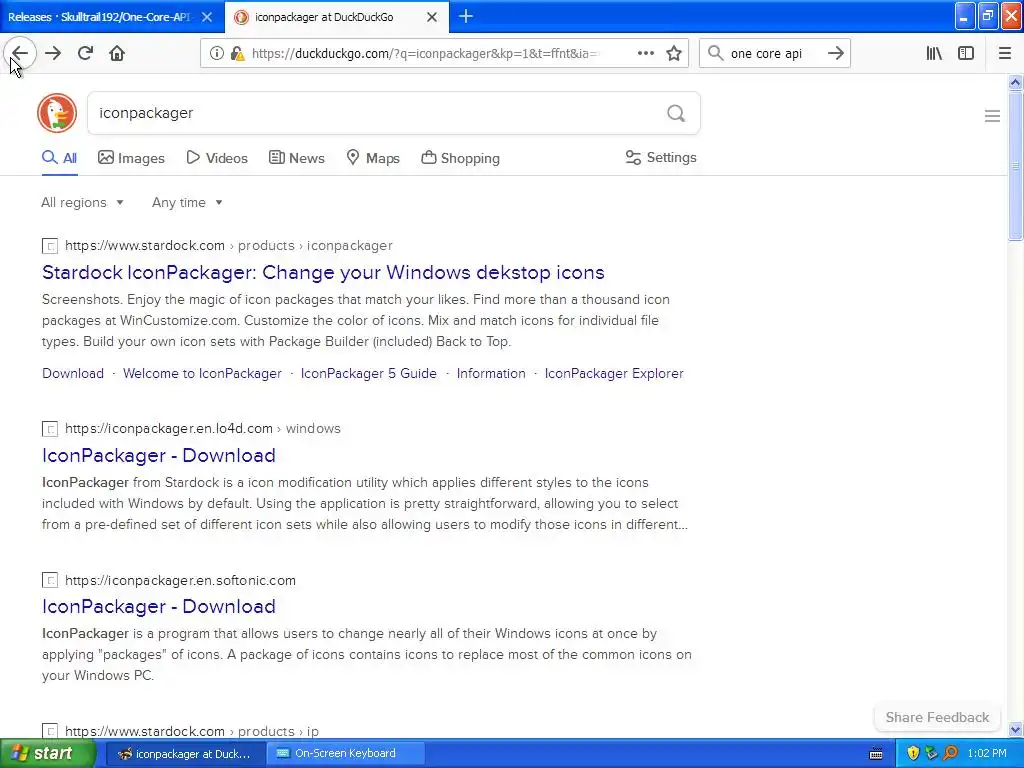Image resolution: width=1024 pixels, height=768 pixels.
Task: Click the favicon beside iconpackager.en.lo4d.com
Action: tap(50, 429)
